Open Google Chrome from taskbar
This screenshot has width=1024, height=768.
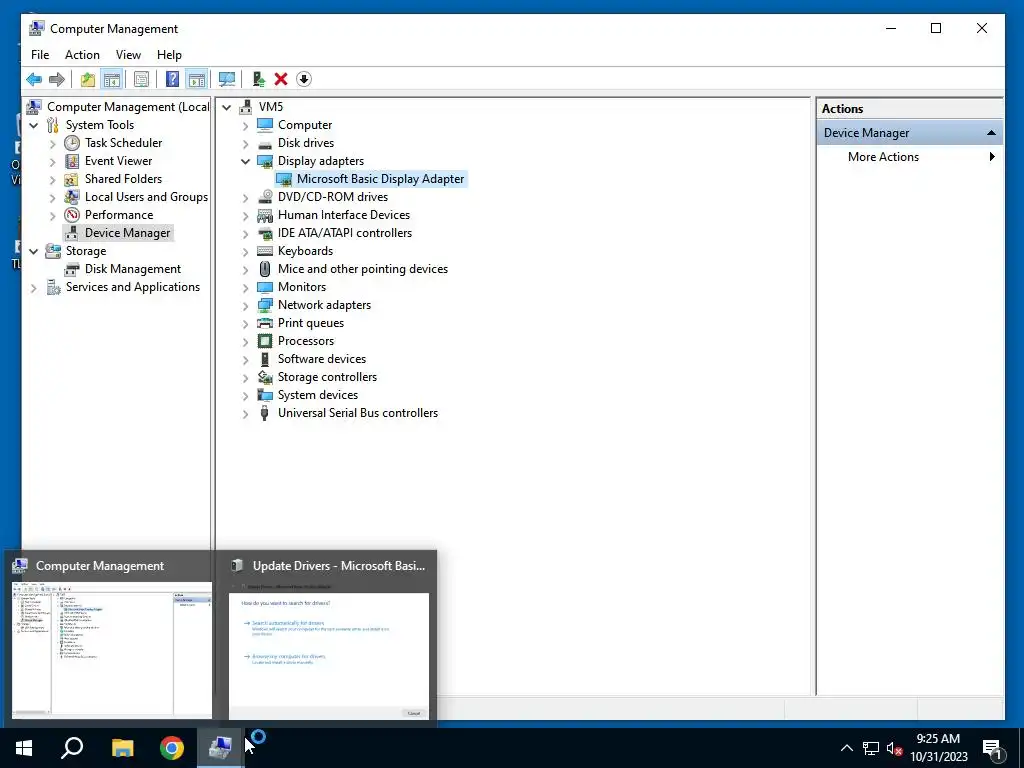click(172, 748)
